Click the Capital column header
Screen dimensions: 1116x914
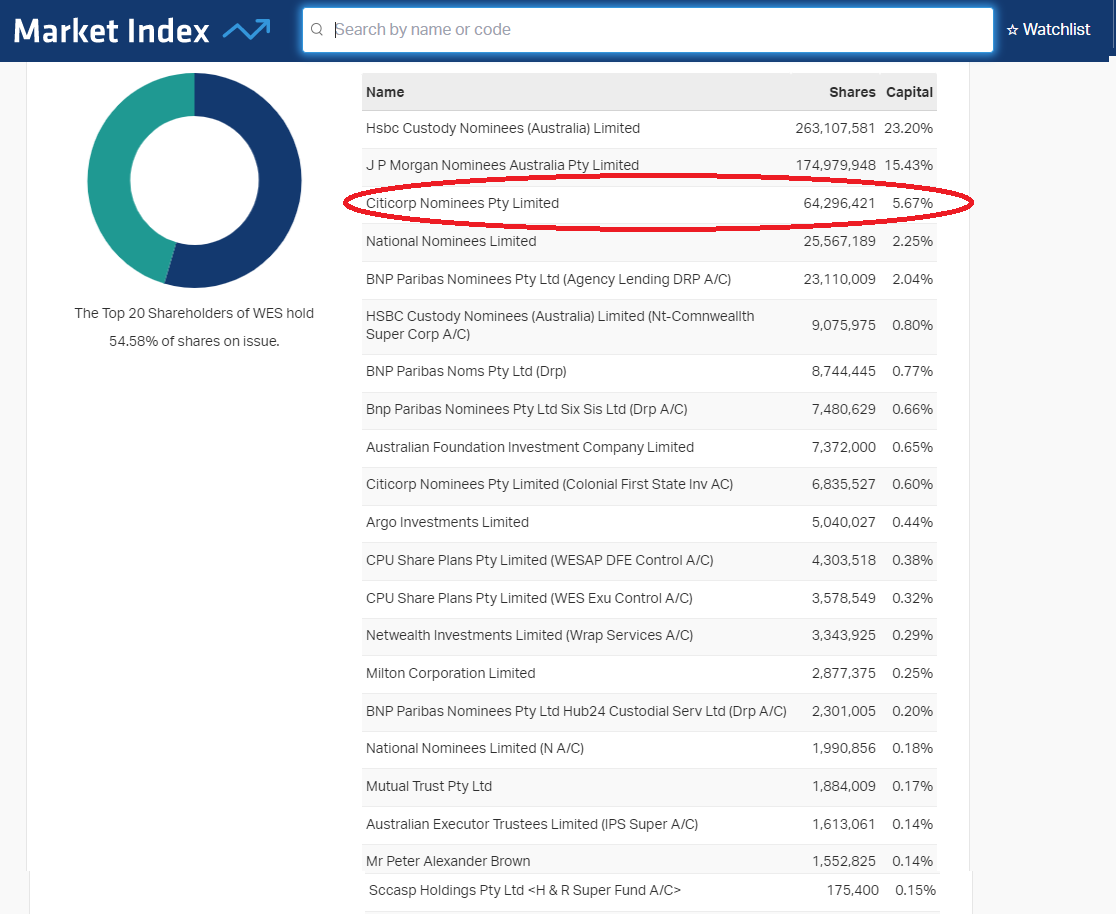(x=909, y=92)
